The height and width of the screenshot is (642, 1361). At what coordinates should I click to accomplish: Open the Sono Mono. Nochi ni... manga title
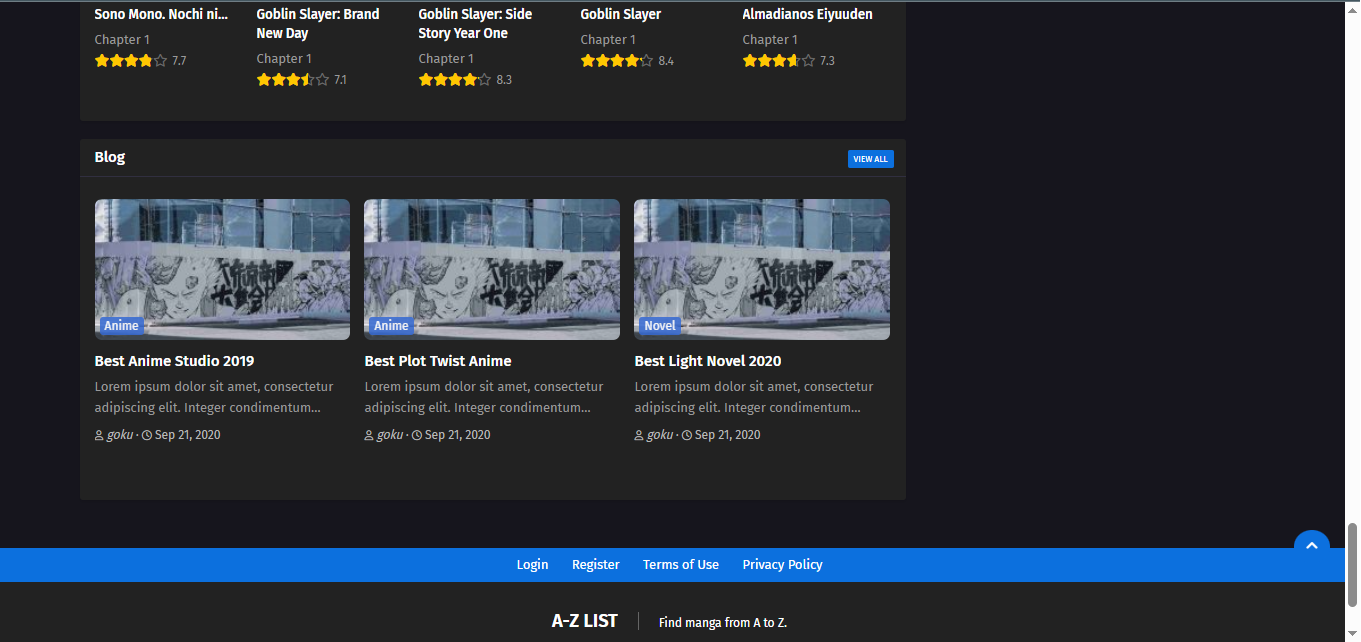(161, 14)
